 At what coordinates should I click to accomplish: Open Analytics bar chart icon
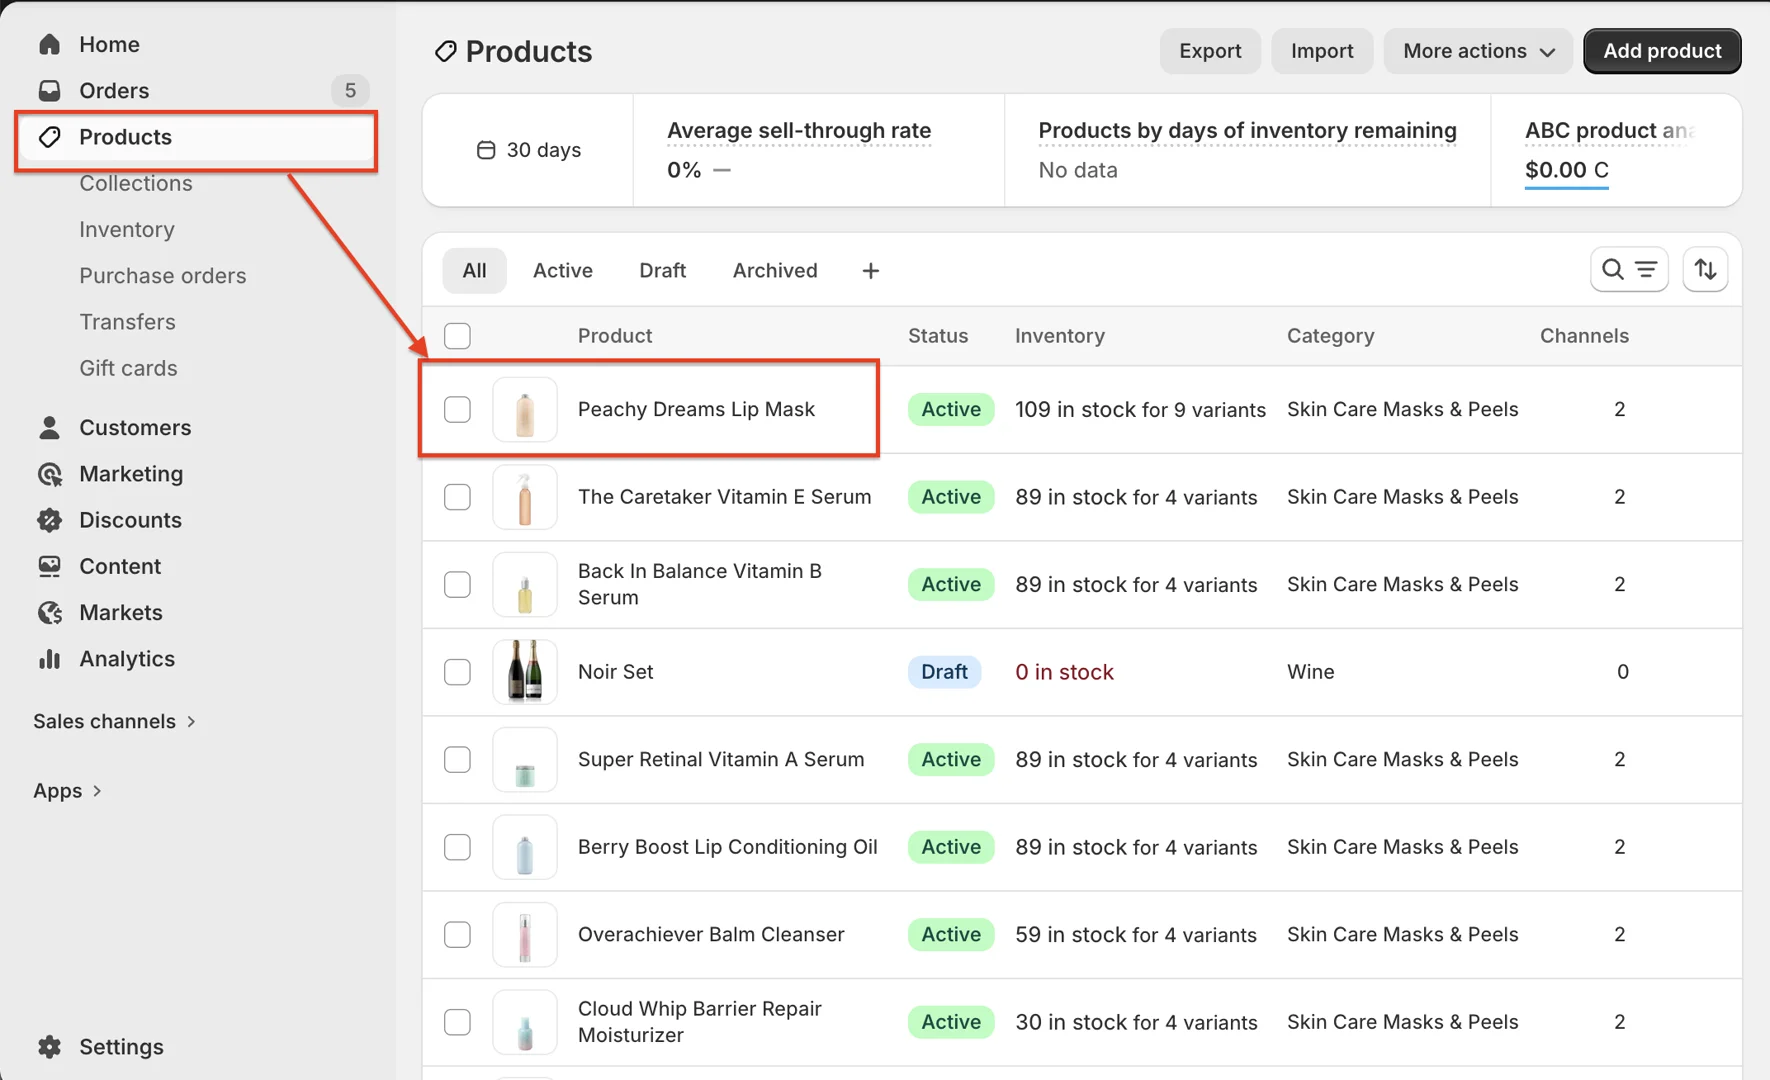pyautogui.click(x=49, y=659)
